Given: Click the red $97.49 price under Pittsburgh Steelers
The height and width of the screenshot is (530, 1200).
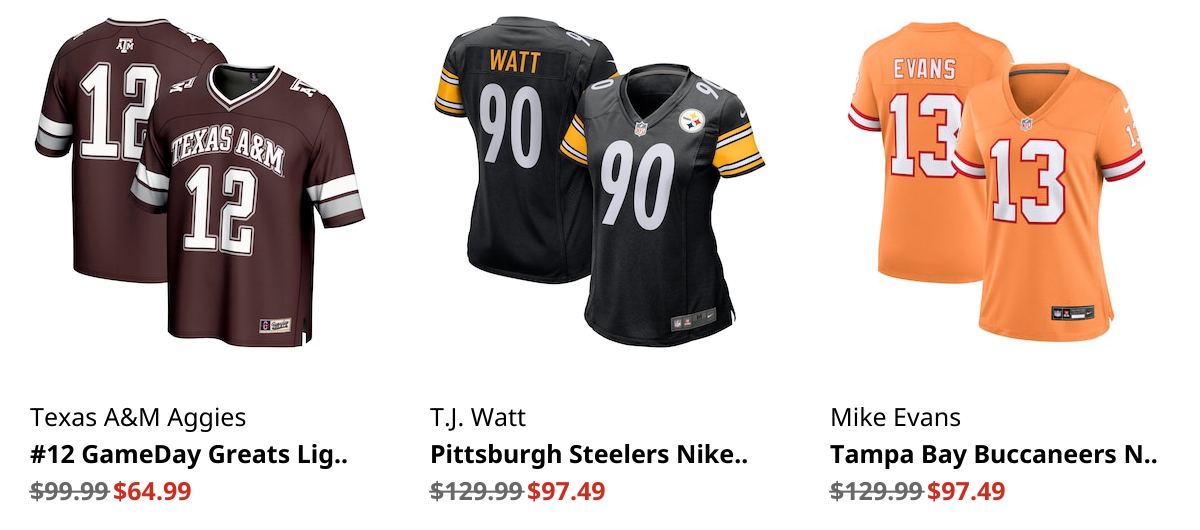Looking at the screenshot, I should 566,491.
